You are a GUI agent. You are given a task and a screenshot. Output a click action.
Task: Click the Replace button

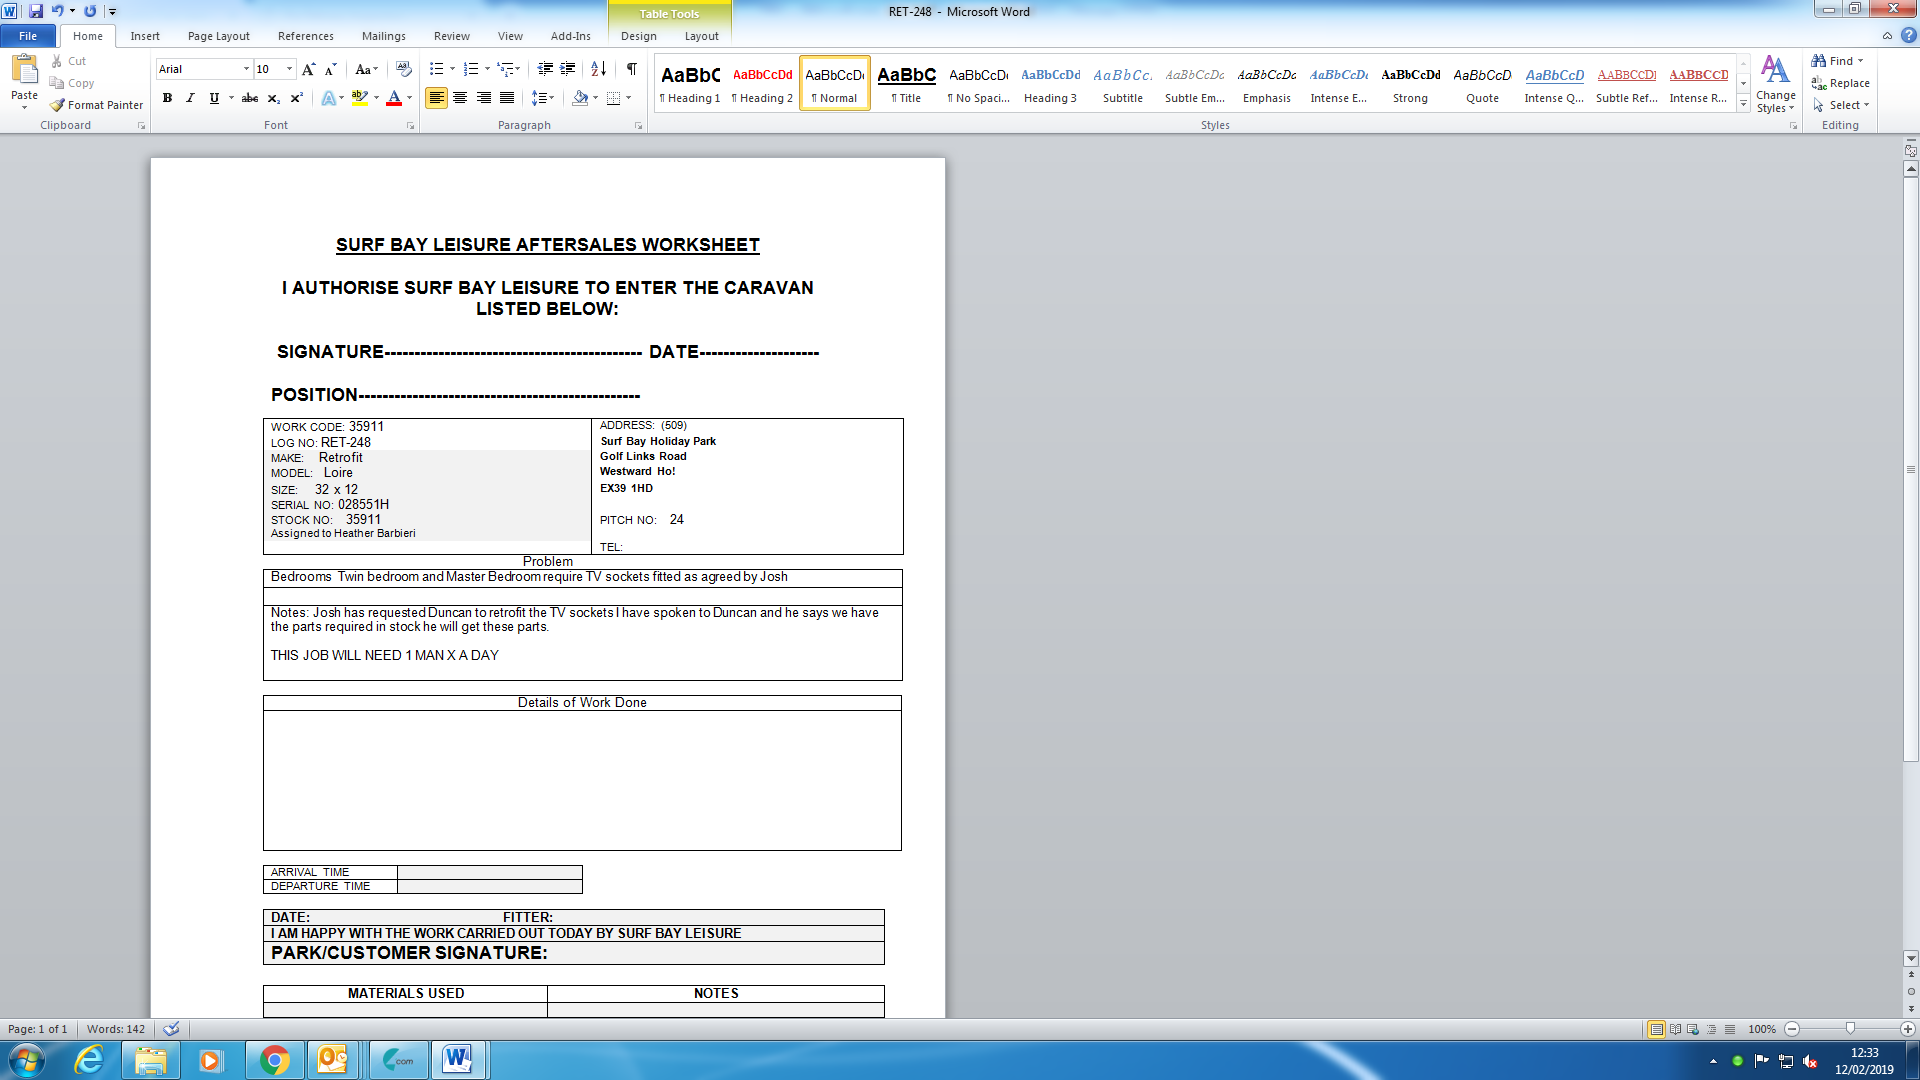click(1840, 83)
